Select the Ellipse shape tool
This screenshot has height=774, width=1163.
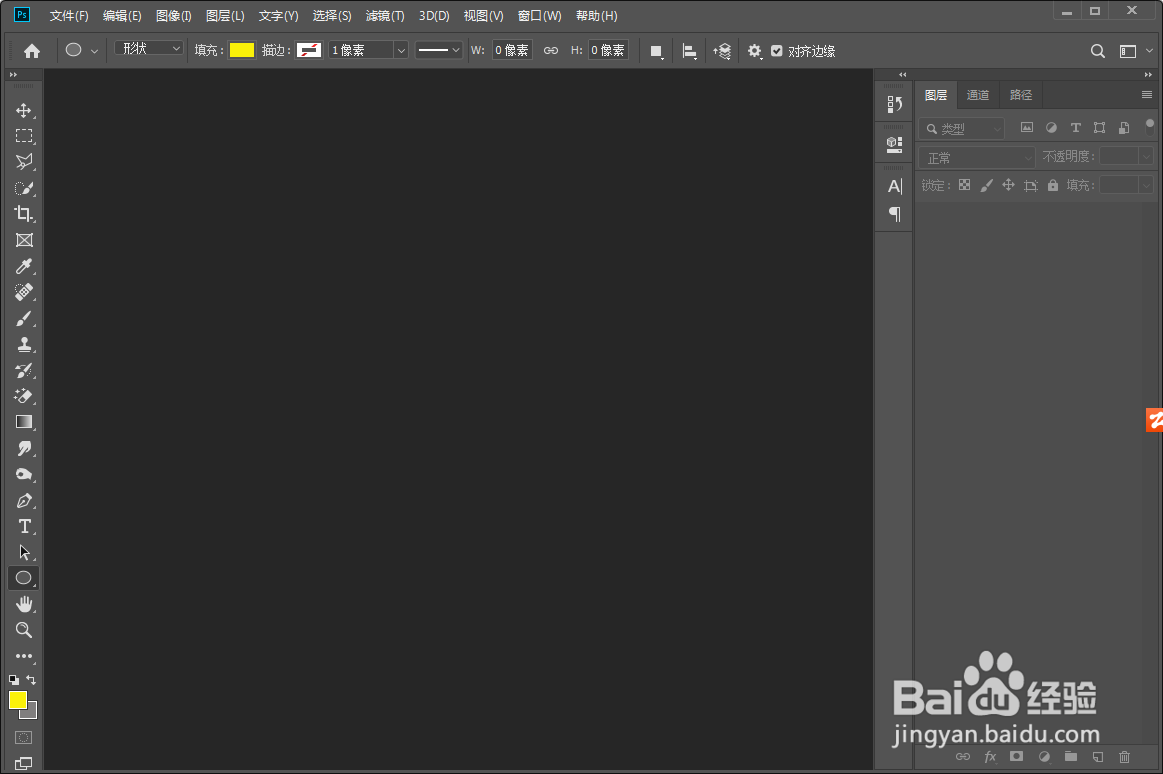click(24, 578)
